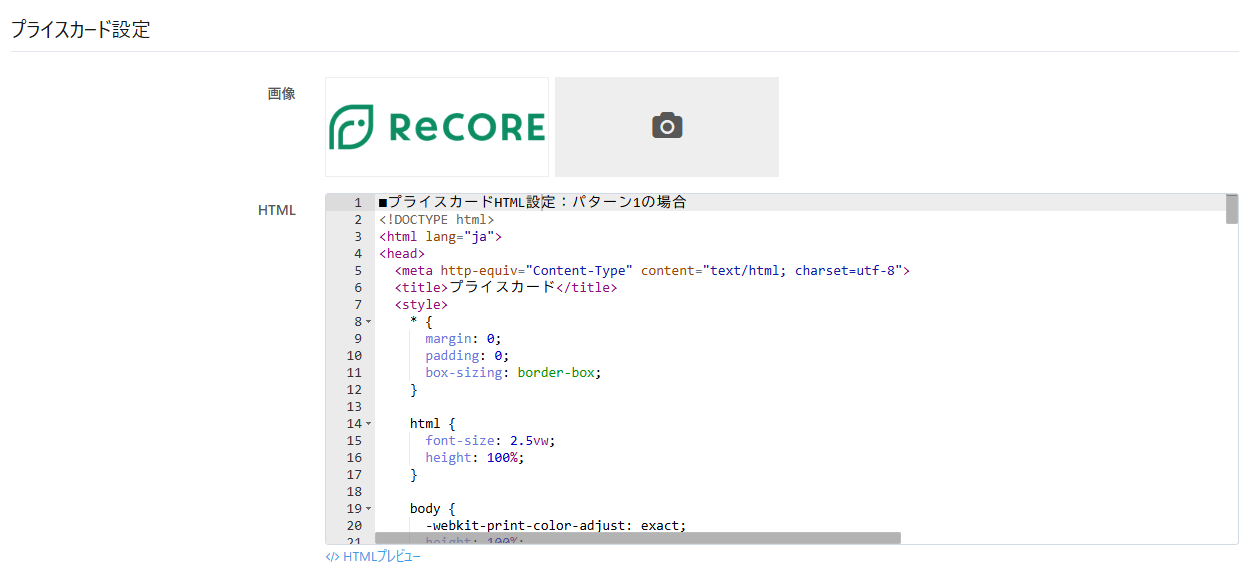Click line 1 text プライスカードHTML設定
Image resolution: width=1255 pixels, height=570 pixels.
click(532, 202)
